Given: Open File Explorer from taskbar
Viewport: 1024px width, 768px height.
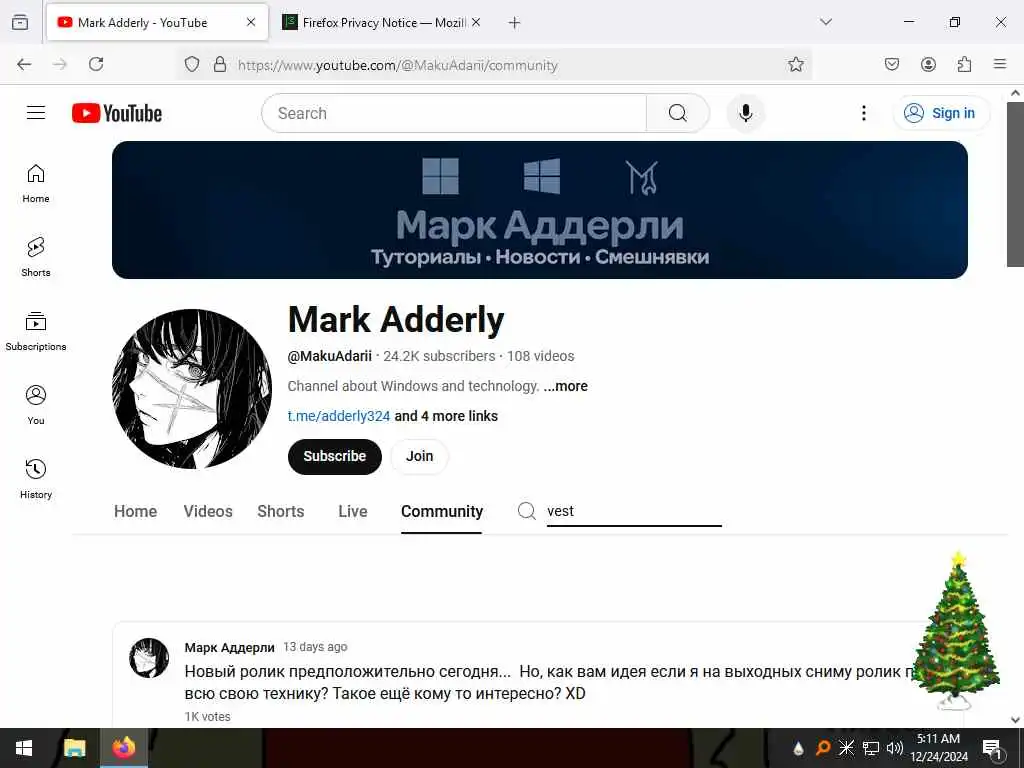Looking at the screenshot, I should (74, 748).
